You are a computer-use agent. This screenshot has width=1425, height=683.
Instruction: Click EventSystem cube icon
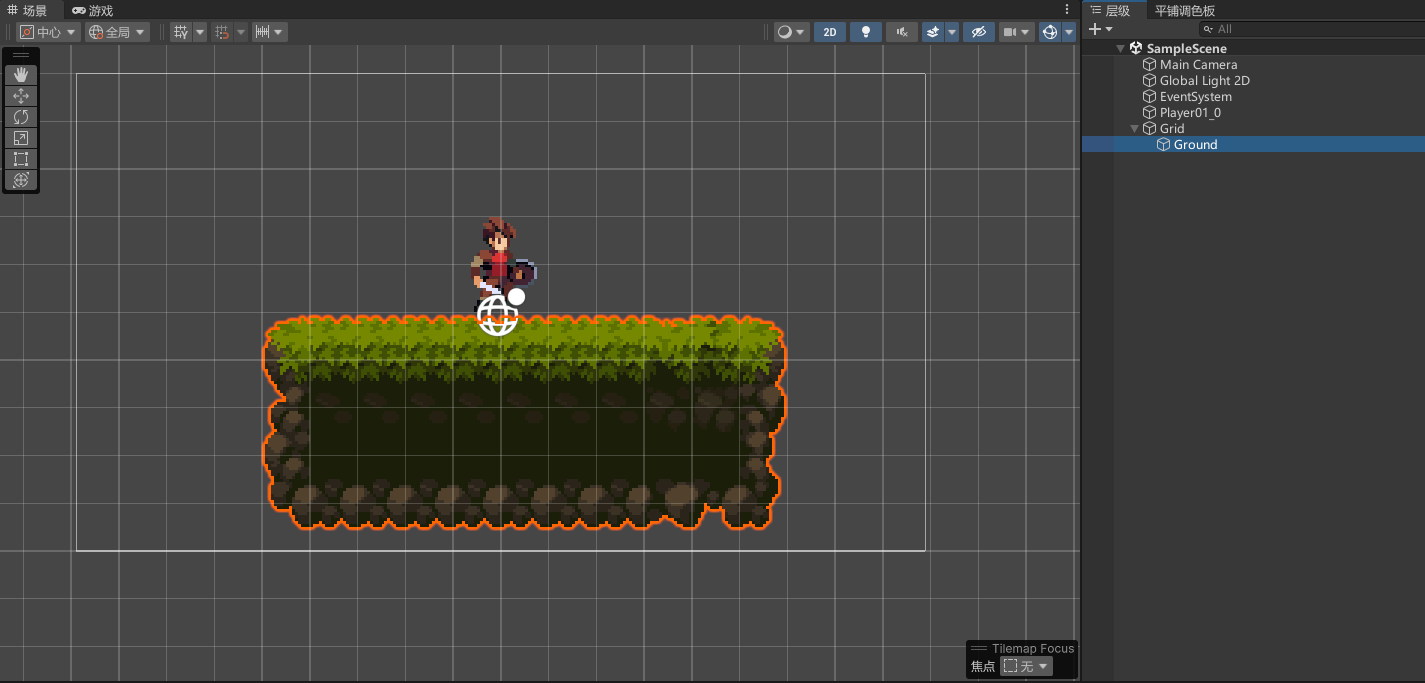coord(1149,96)
